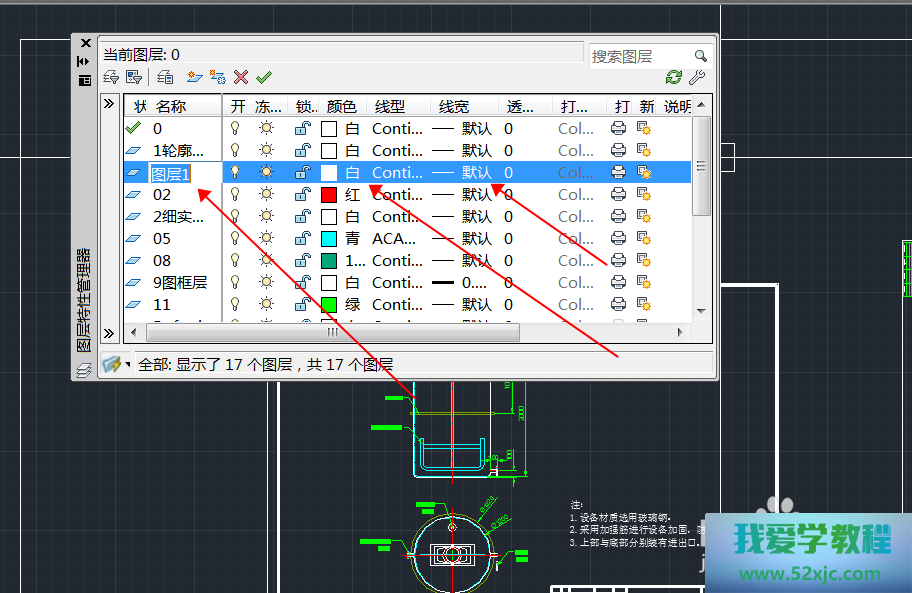This screenshot has height=593, width=912.
Task: Click the New Layer toolbar icon
Action: tap(194, 77)
